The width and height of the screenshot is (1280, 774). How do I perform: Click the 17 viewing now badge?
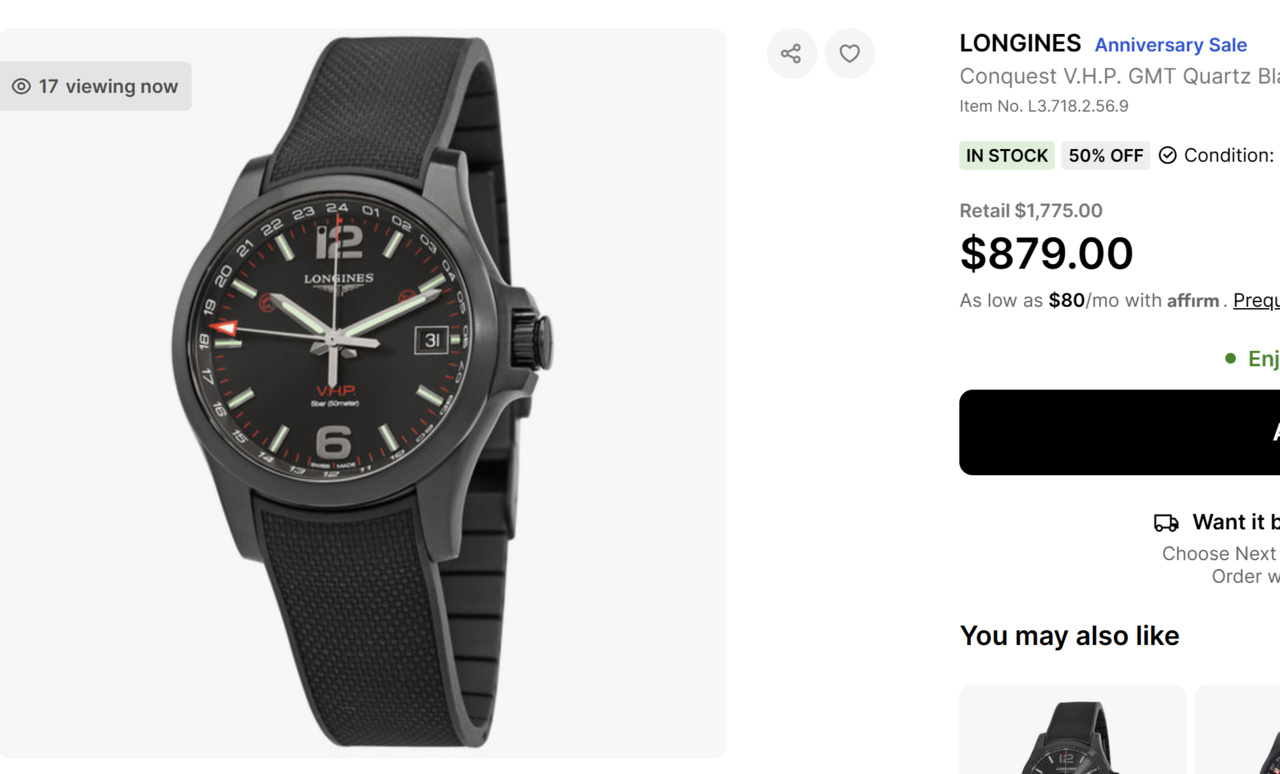pyautogui.click(x=96, y=87)
